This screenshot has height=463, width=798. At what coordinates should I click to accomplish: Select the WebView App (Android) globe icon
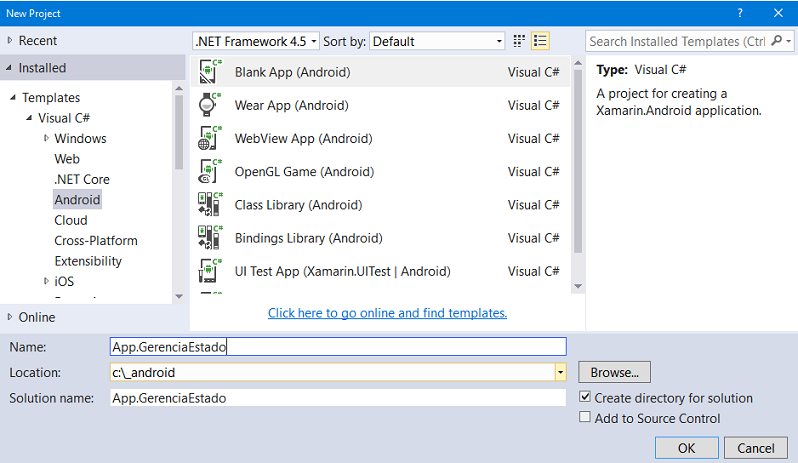(210, 138)
